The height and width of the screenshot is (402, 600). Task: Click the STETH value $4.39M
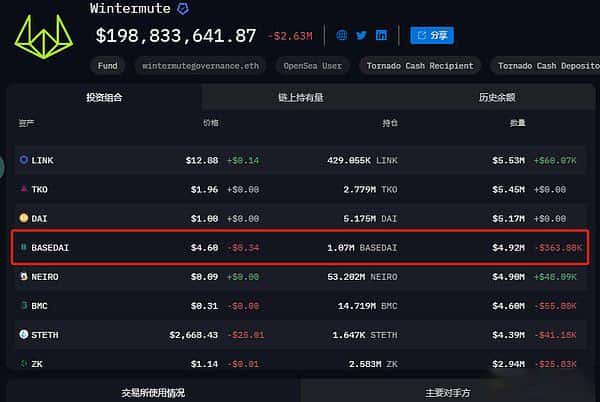pyautogui.click(x=509, y=335)
